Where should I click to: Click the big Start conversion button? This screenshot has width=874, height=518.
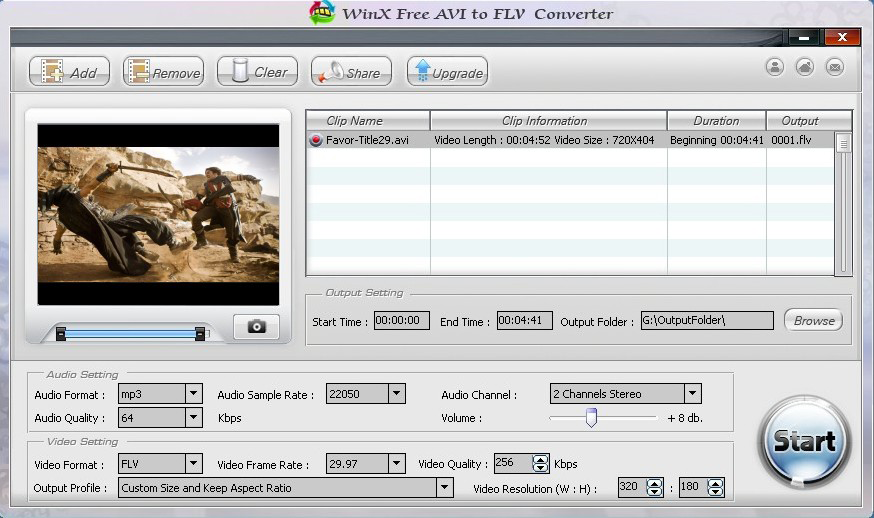(805, 442)
